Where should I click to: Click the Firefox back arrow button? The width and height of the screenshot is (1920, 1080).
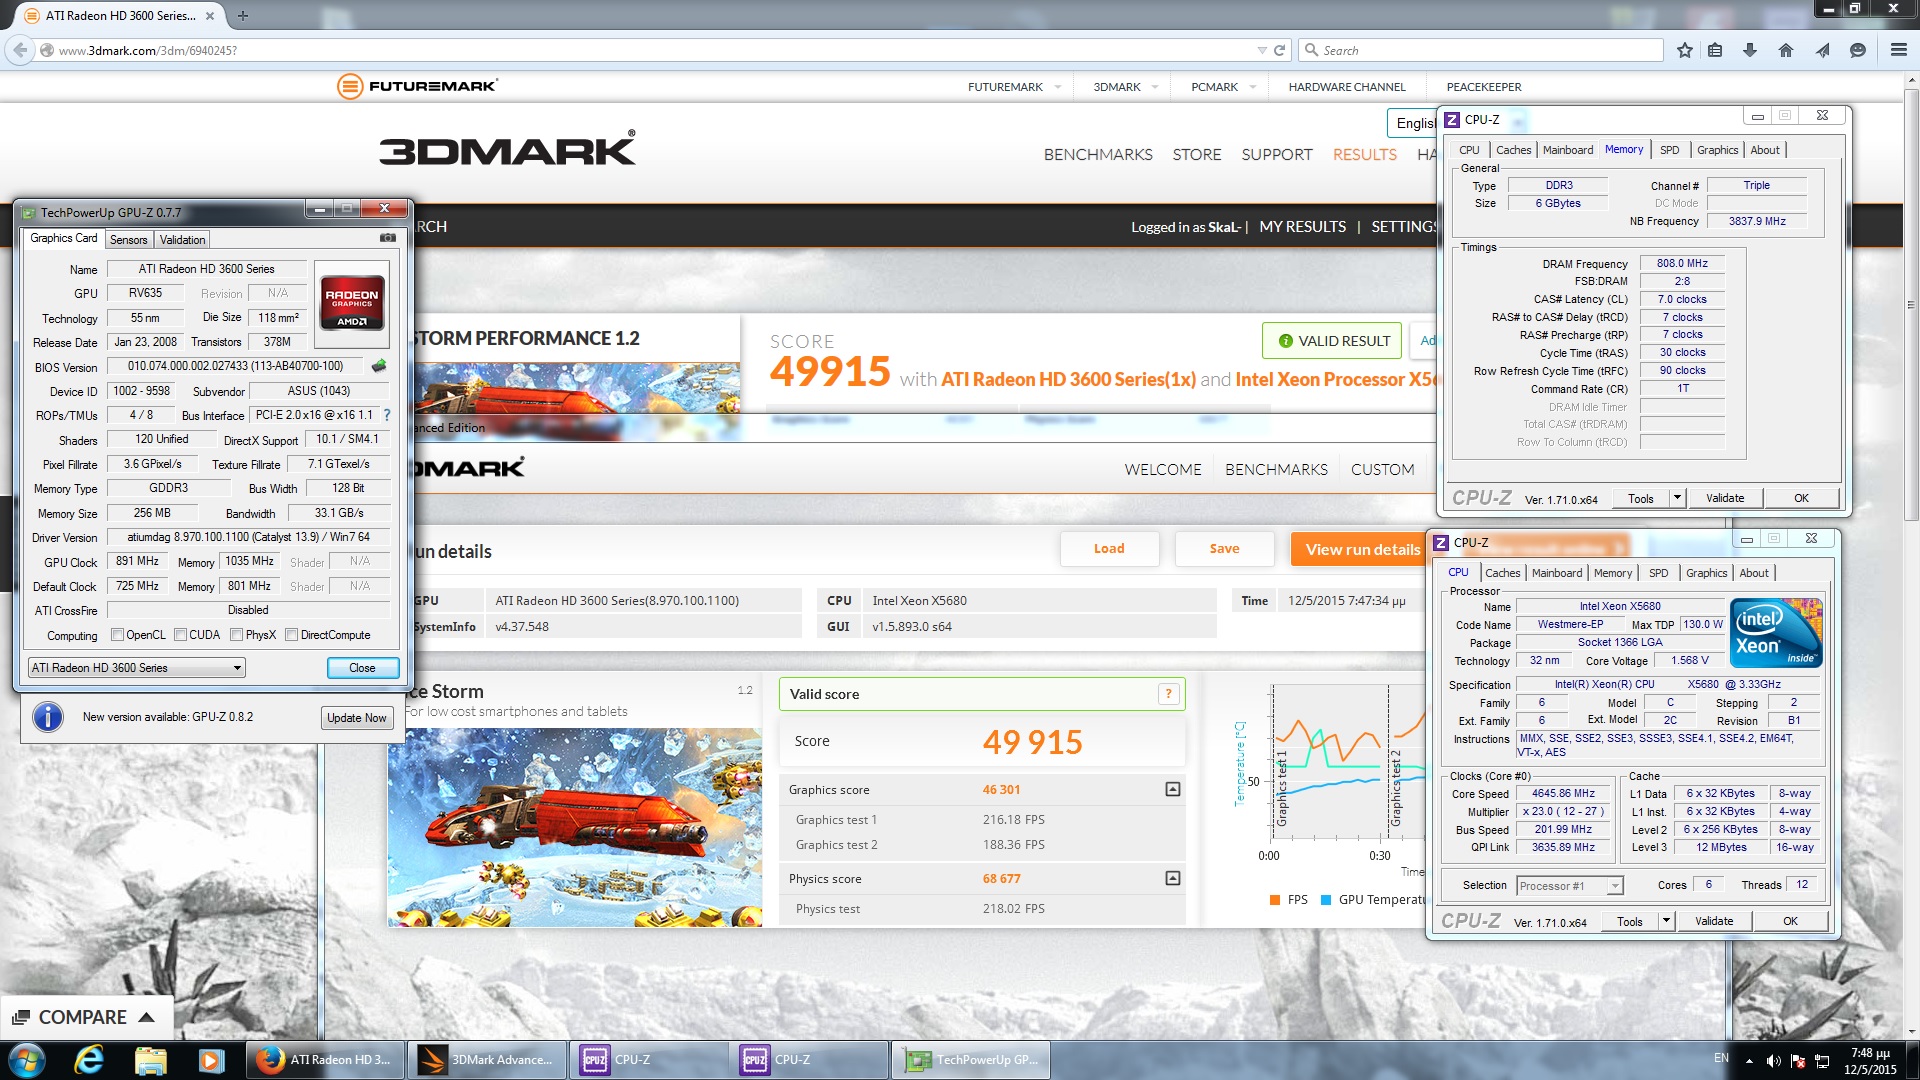click(x=20, y=50)
